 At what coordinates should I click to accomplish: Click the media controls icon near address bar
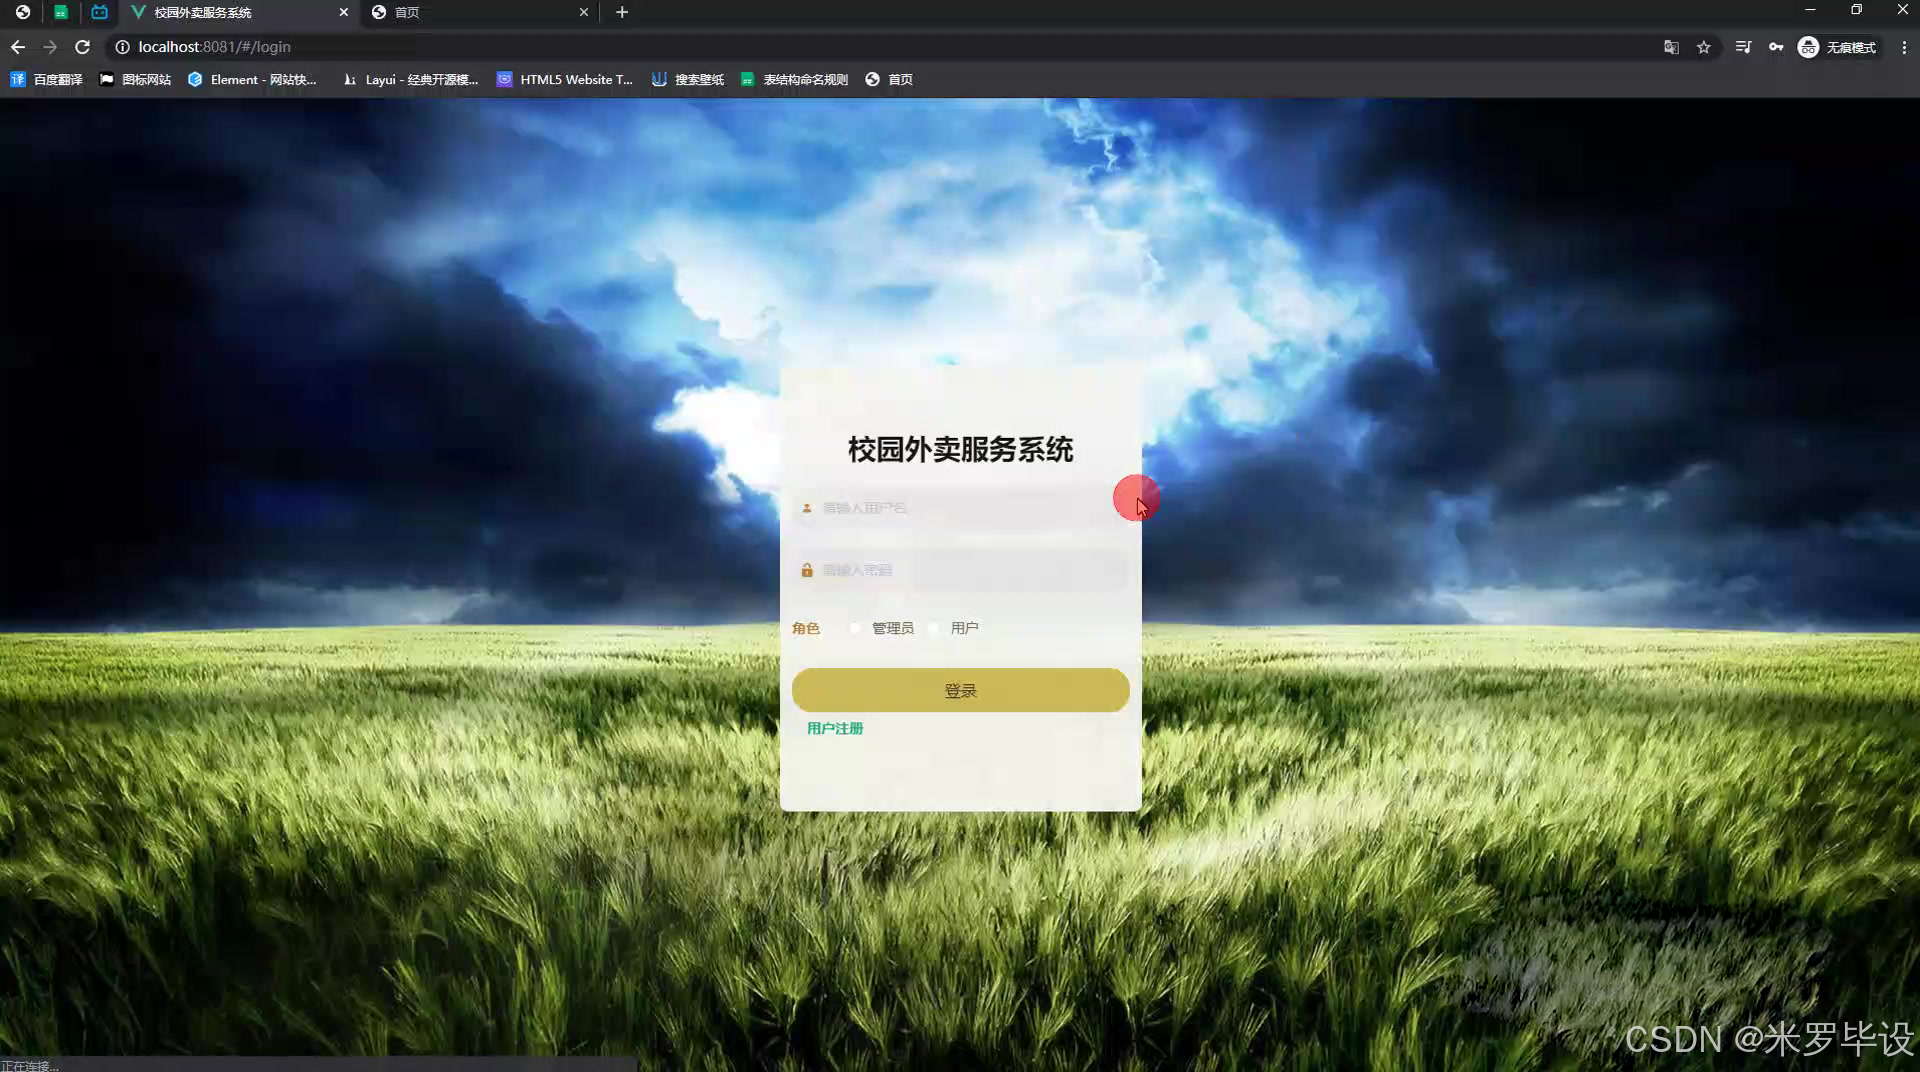pos(1744,47)
